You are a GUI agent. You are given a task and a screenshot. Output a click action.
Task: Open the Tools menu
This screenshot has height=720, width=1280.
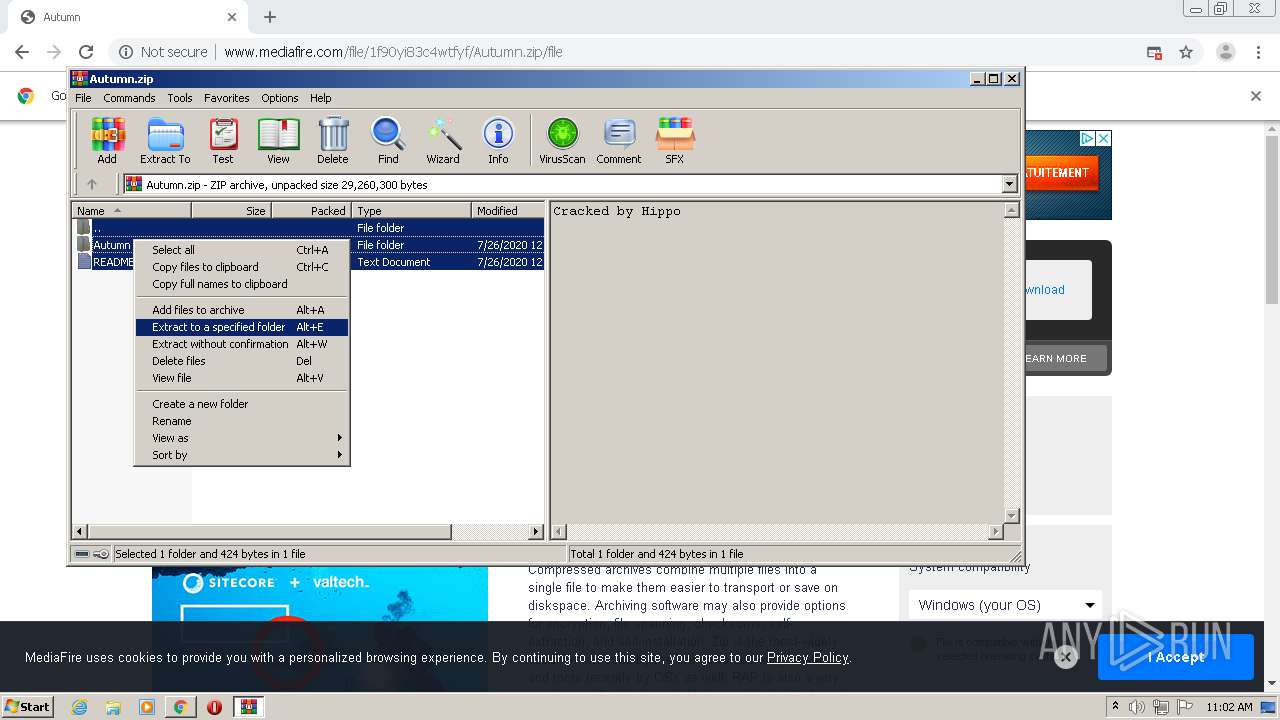pos(180,98)
